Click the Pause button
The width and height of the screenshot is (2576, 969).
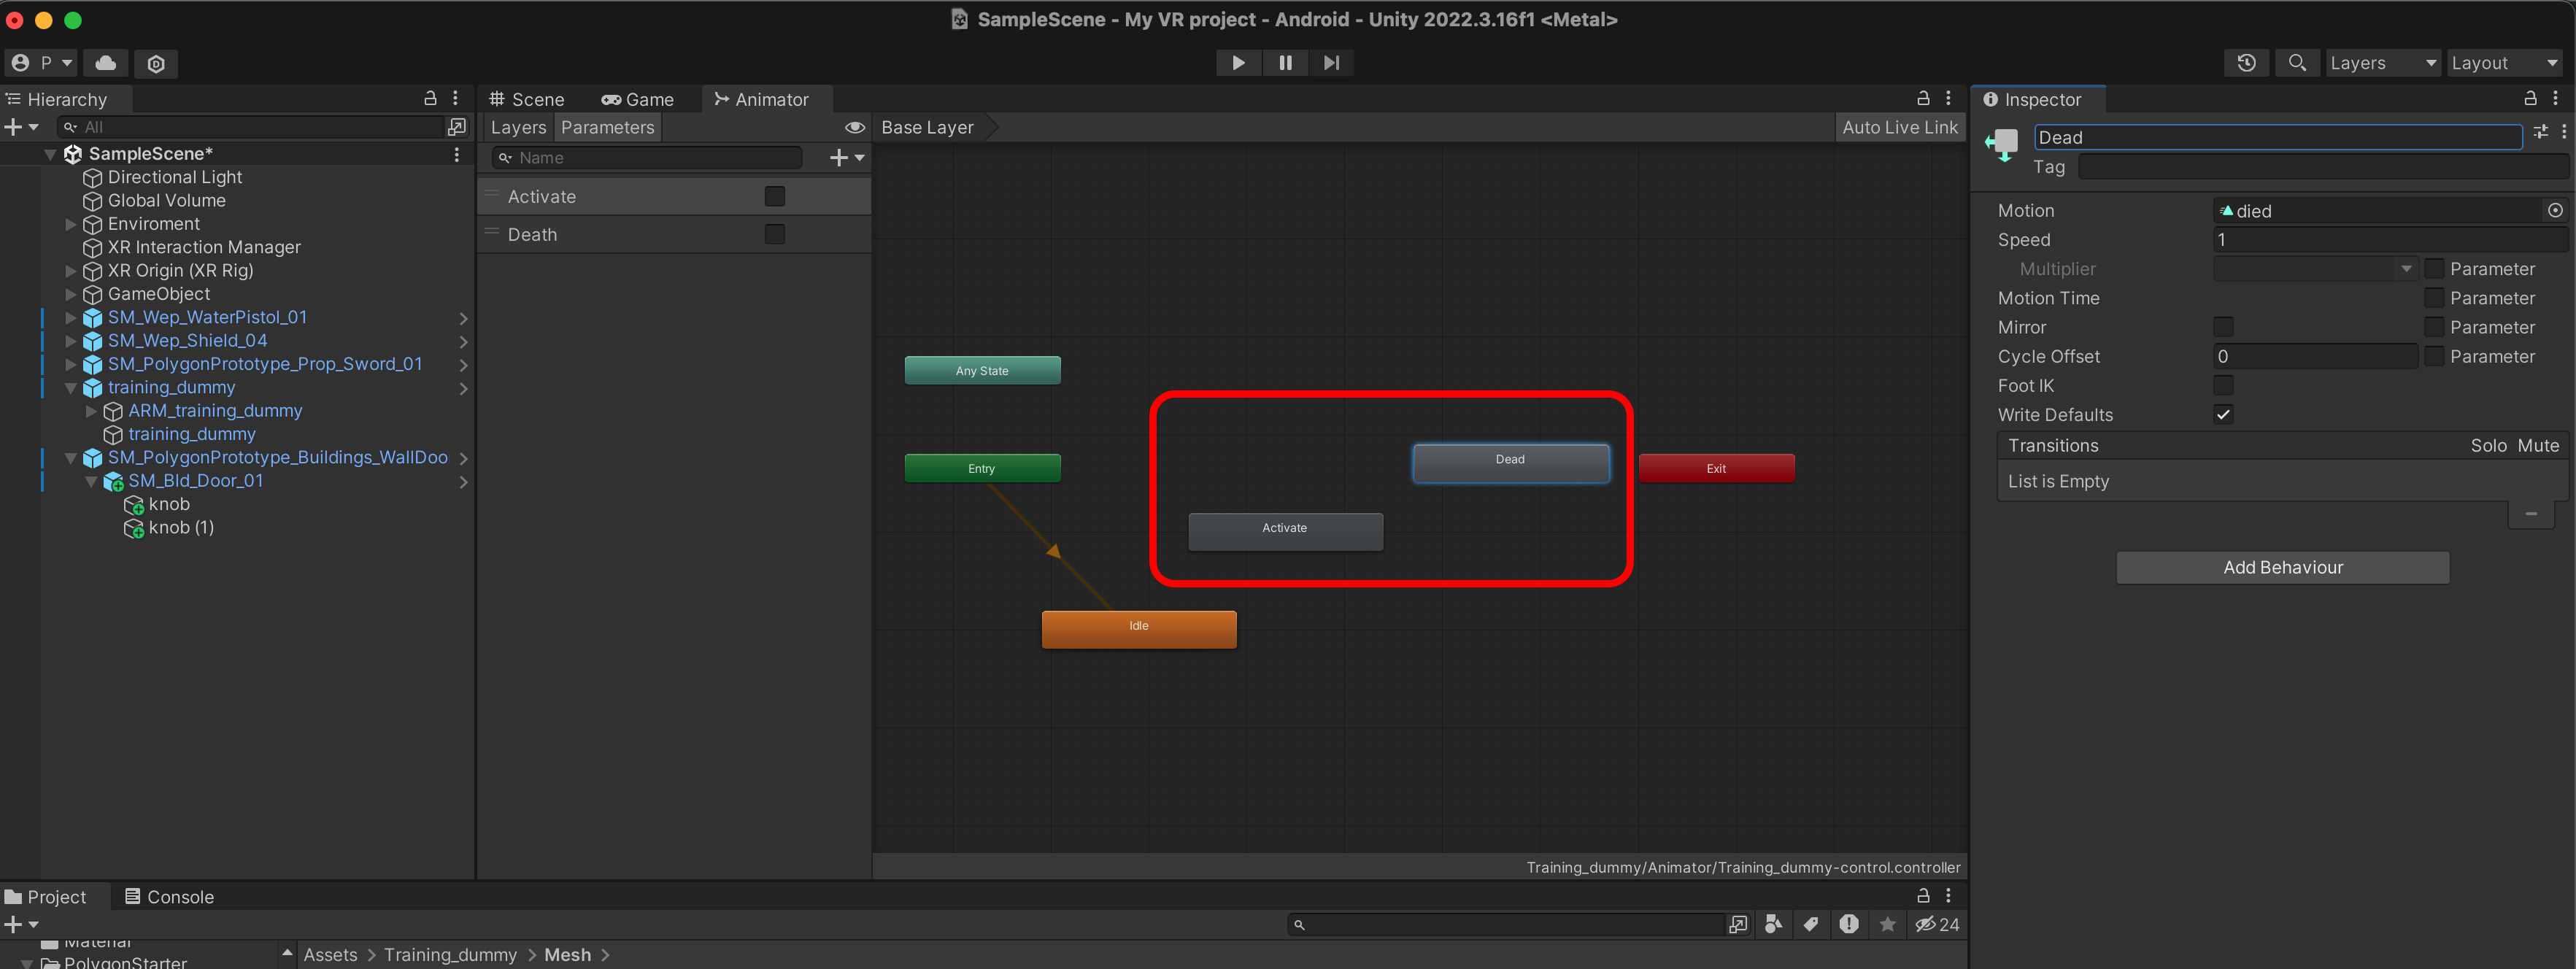click(1285, 63)
